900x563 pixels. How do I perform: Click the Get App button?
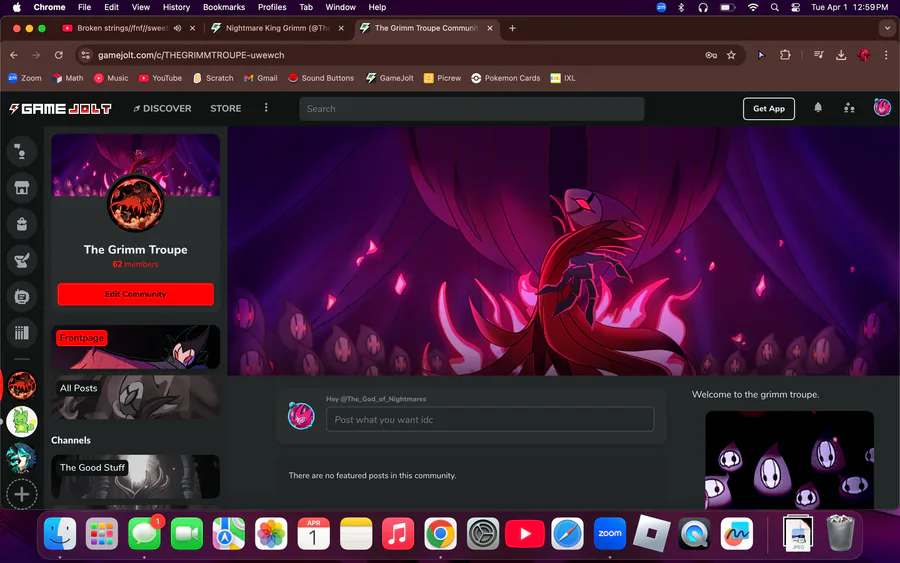(769, 108)
